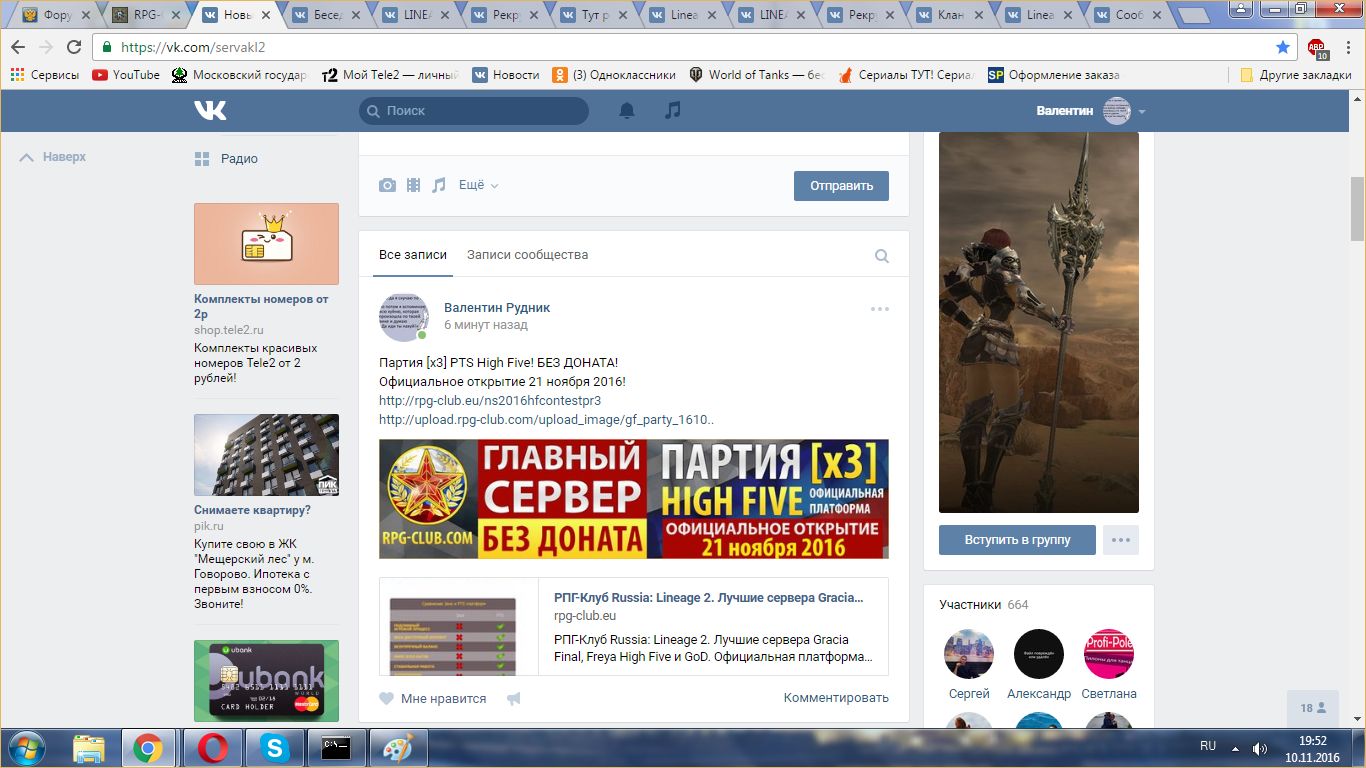Open group actions three-dot button
1366x768 pixels.
(x=1120, y=540)
